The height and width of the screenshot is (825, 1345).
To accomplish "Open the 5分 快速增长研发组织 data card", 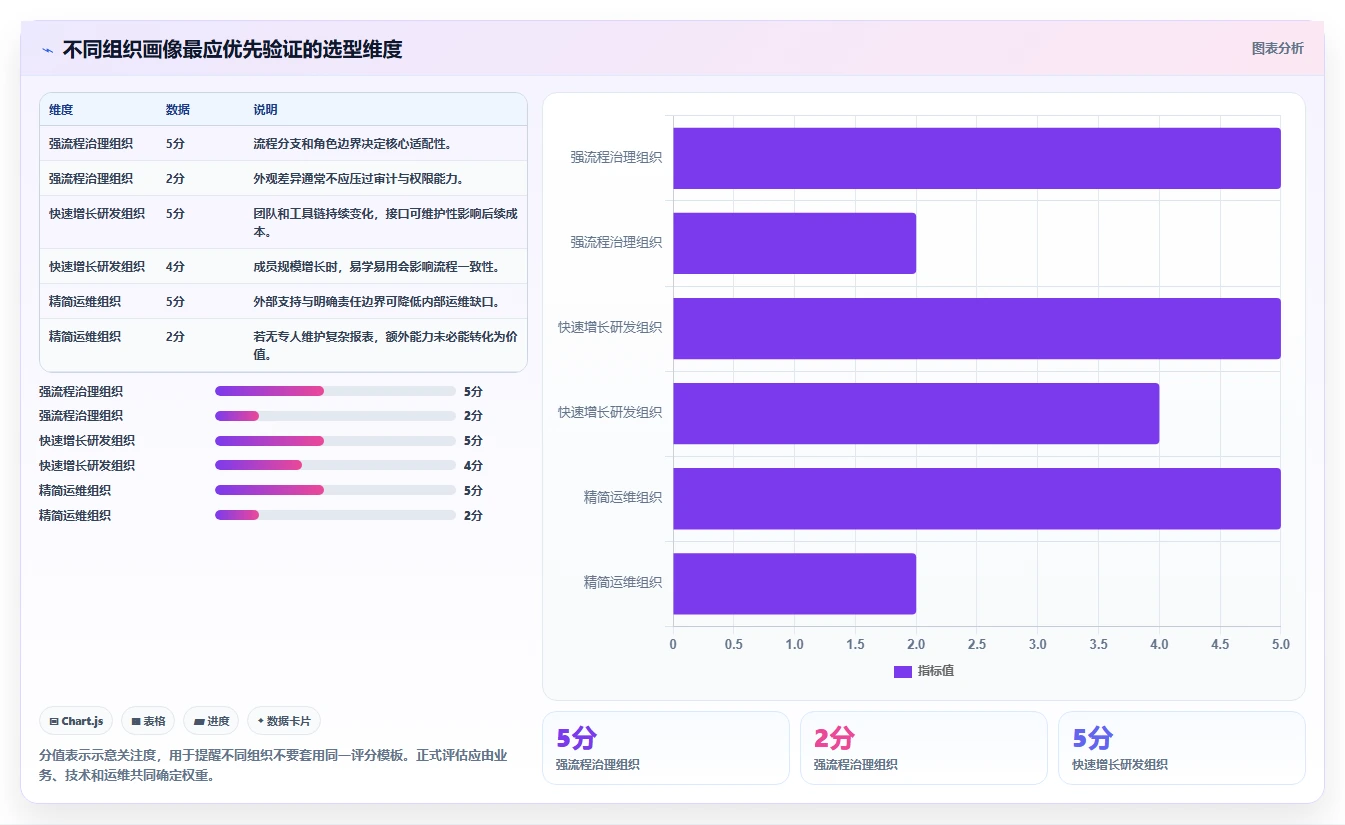I will pyautogui.click(x=1182, y=748).
